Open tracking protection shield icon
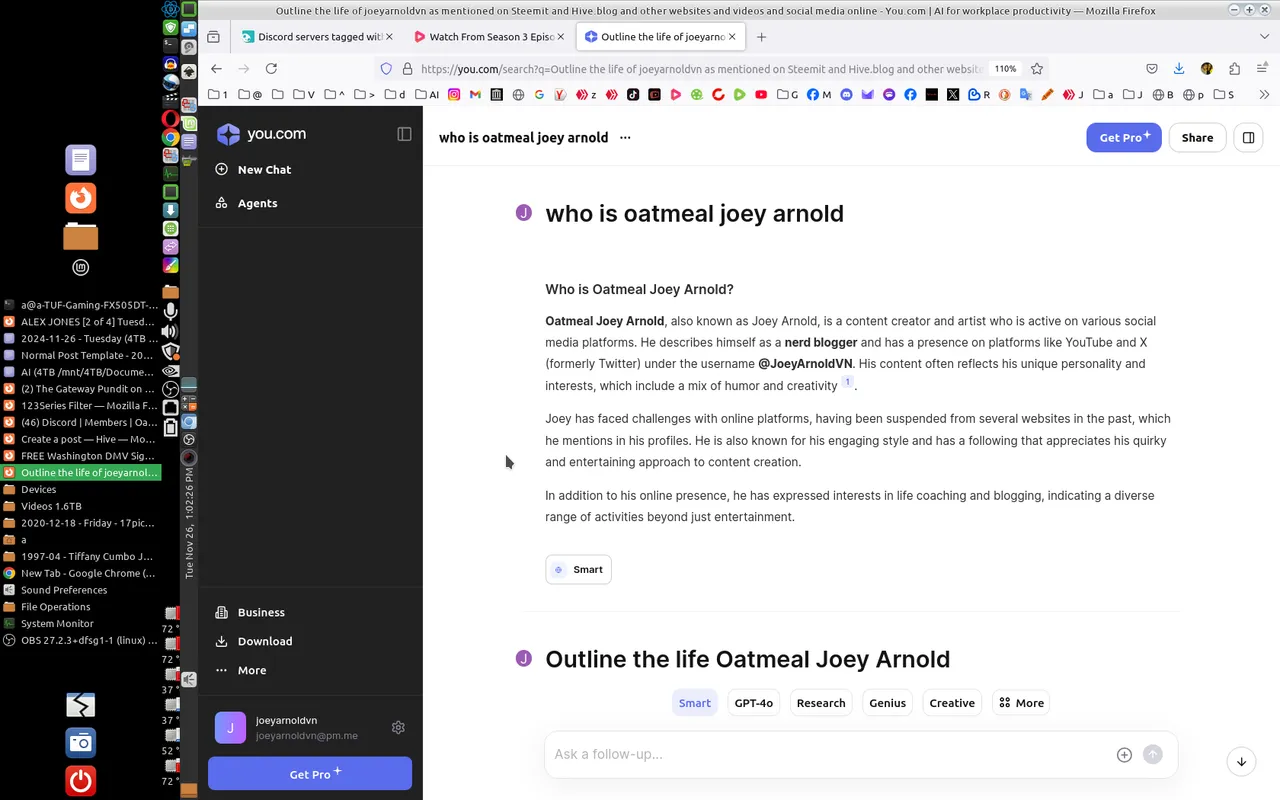The image size is (1280, 800). (x=386, y=69)
